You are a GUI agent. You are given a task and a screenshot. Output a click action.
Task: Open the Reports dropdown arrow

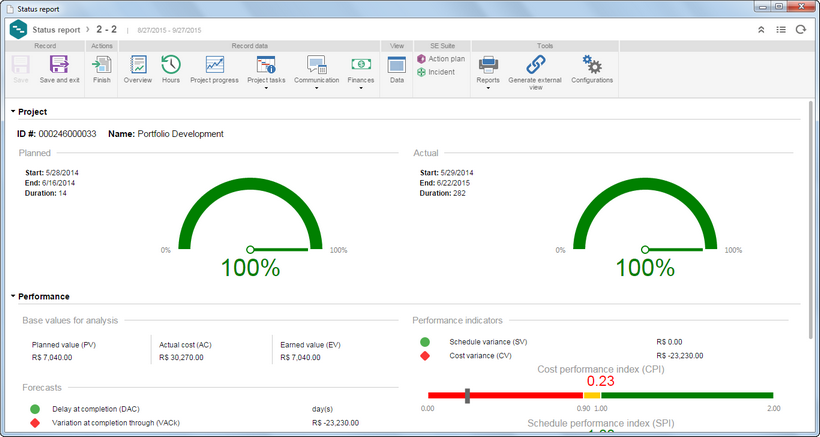488,88
